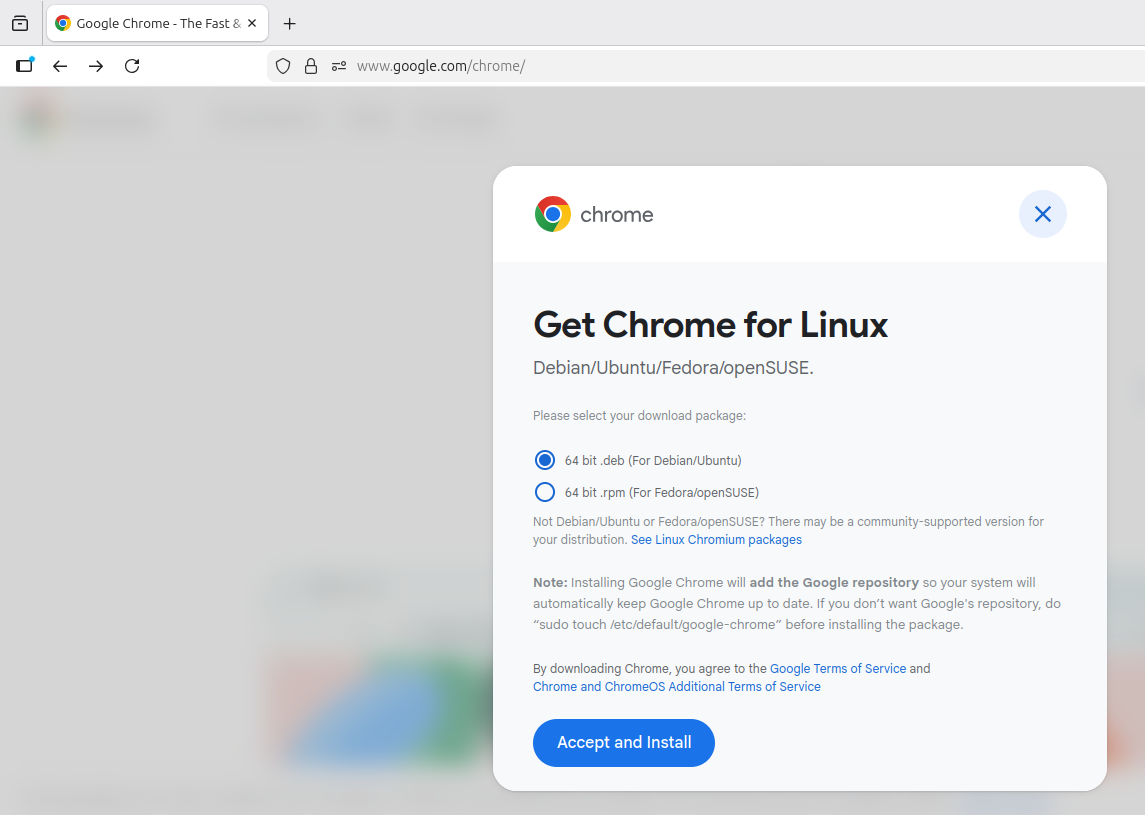Focus the address bar with www.google.com/chrome/
The image size is (1145, 815).
coord(600,66)
